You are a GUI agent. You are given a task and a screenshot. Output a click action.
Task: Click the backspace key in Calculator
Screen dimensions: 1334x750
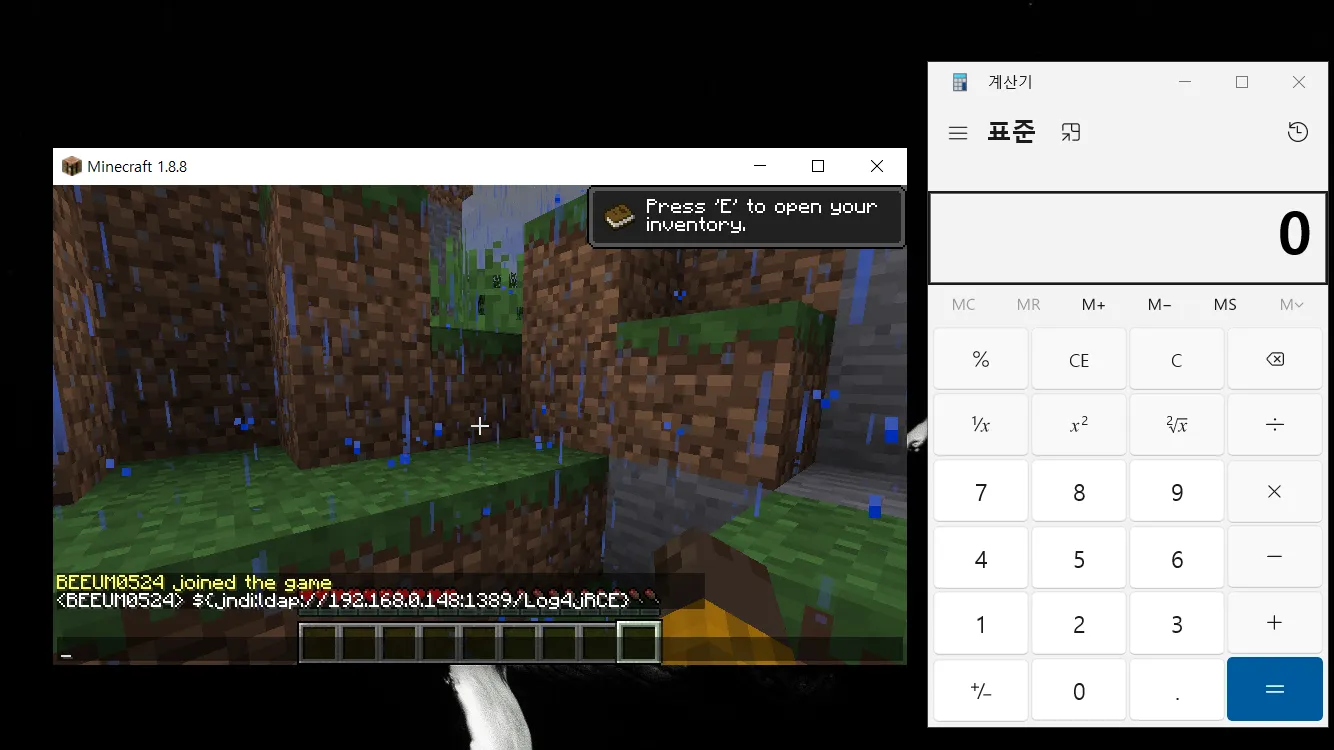tap(1275, 360)
